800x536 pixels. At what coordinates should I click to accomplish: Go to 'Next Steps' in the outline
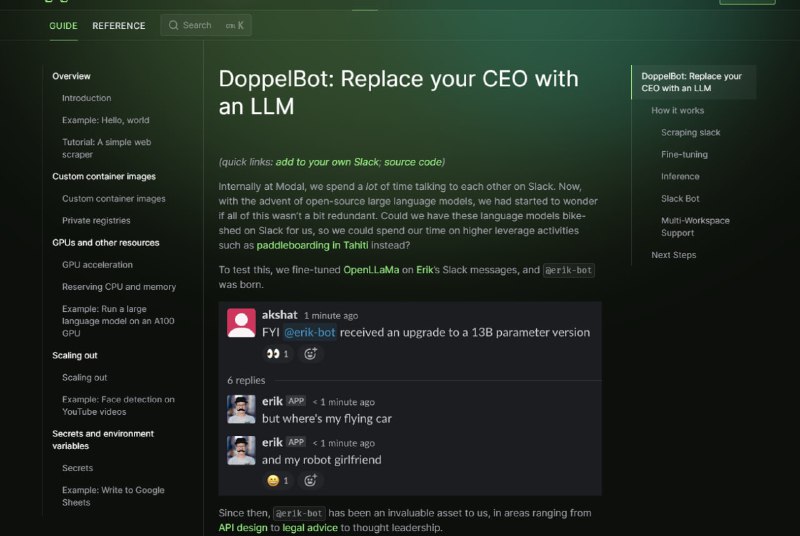point(673,255)
